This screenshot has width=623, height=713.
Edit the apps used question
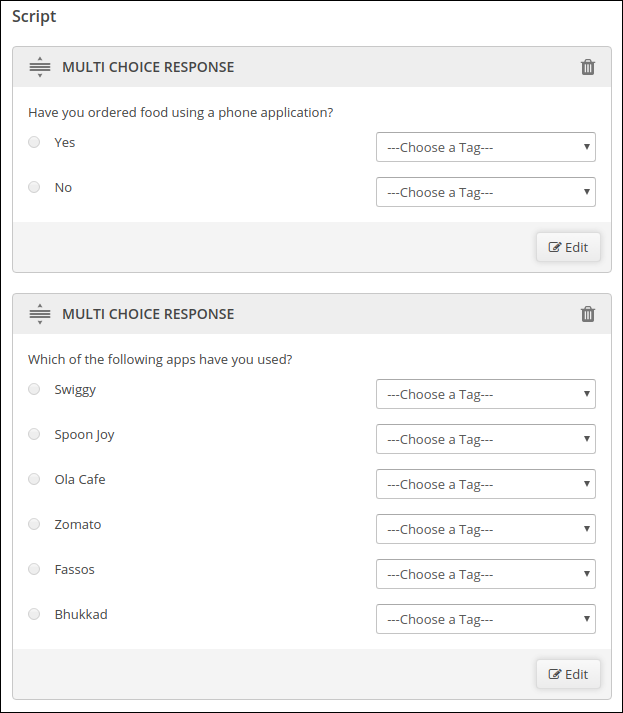(568, 674)
